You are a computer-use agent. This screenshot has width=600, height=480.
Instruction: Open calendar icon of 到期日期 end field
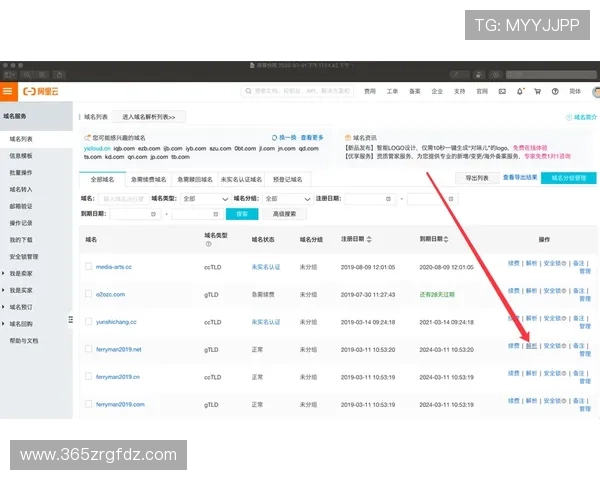tap(215, 214)
